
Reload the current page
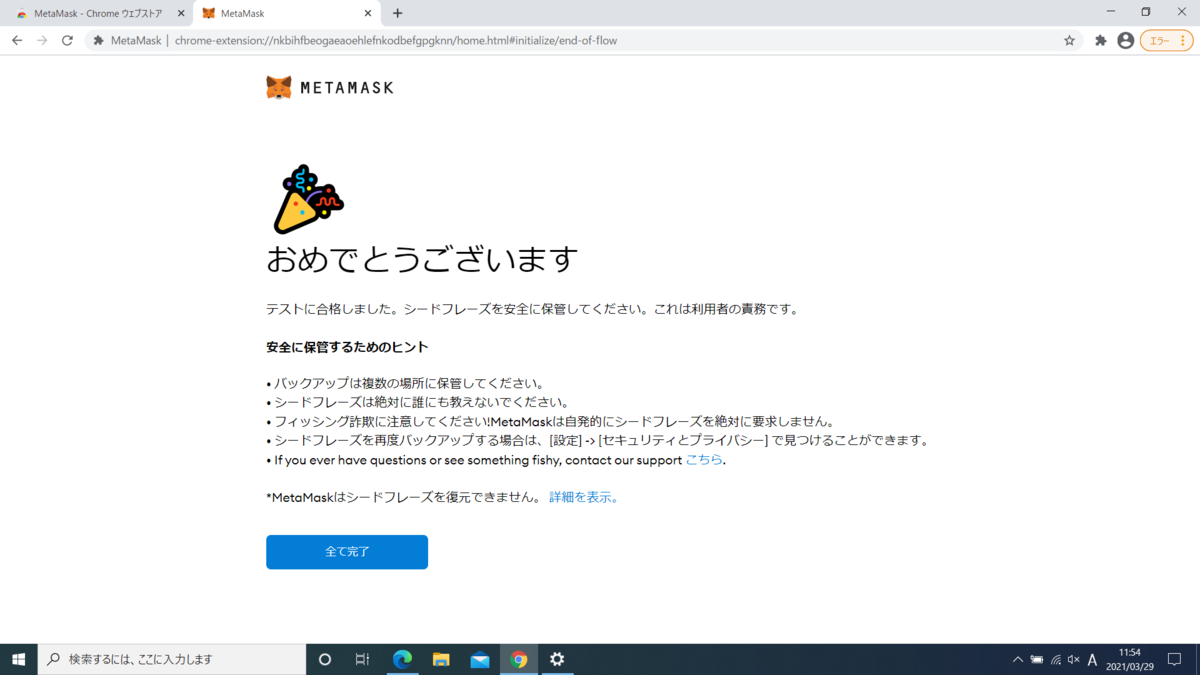click(x=67, y=41)
